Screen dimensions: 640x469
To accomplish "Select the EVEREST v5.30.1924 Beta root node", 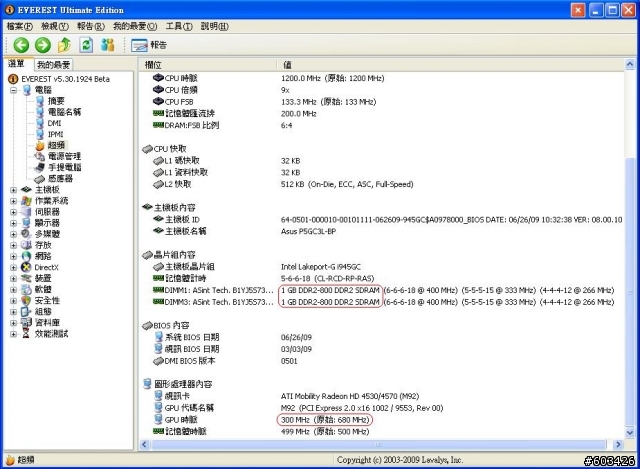I will (65, 79).
